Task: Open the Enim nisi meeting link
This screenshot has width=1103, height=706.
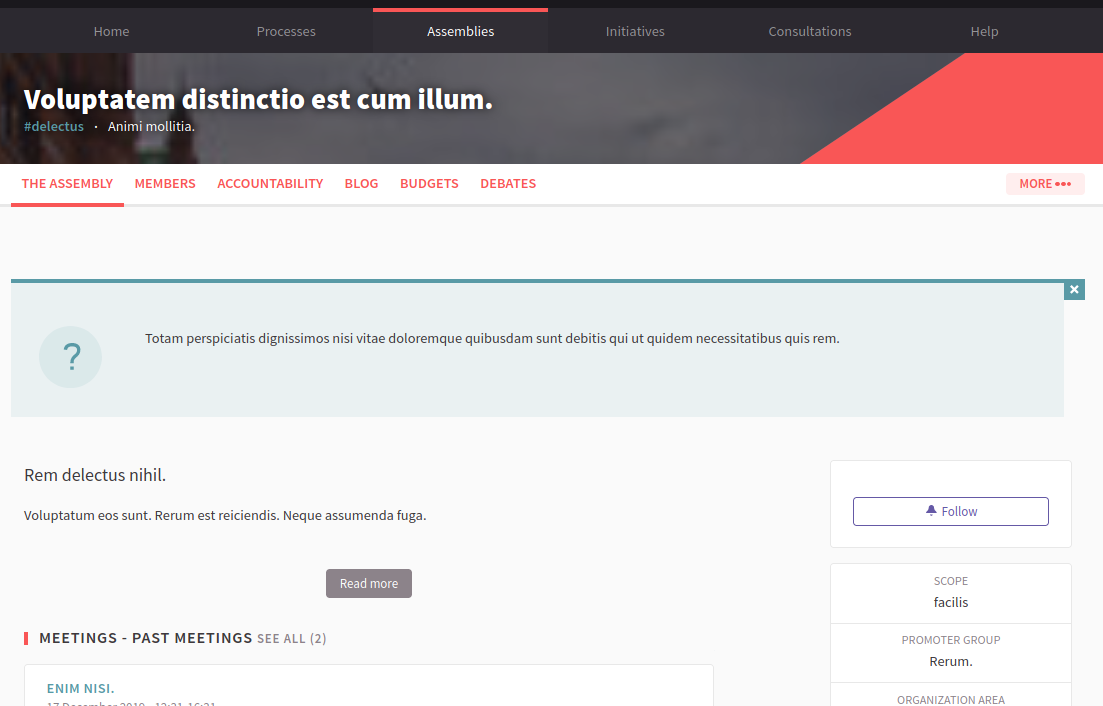Action: tap(81, 688)
